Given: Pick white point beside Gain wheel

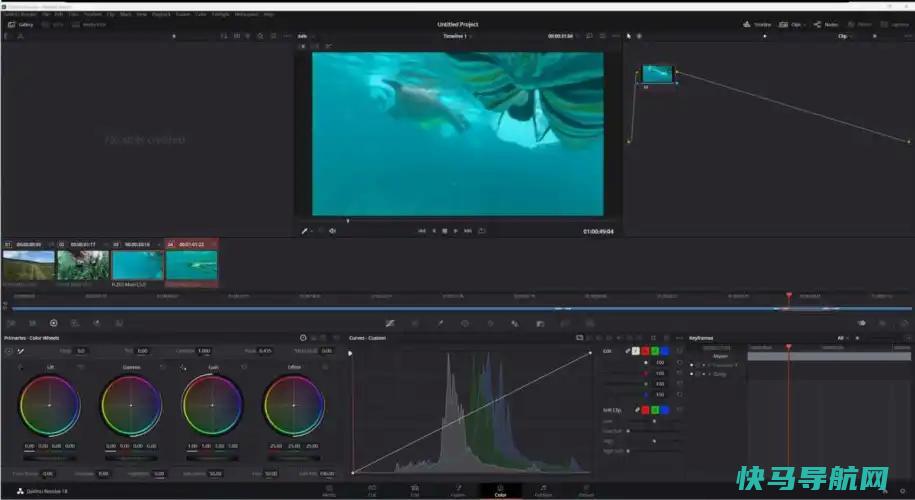Looking at the screenshot, I should [x=183, y=367].
